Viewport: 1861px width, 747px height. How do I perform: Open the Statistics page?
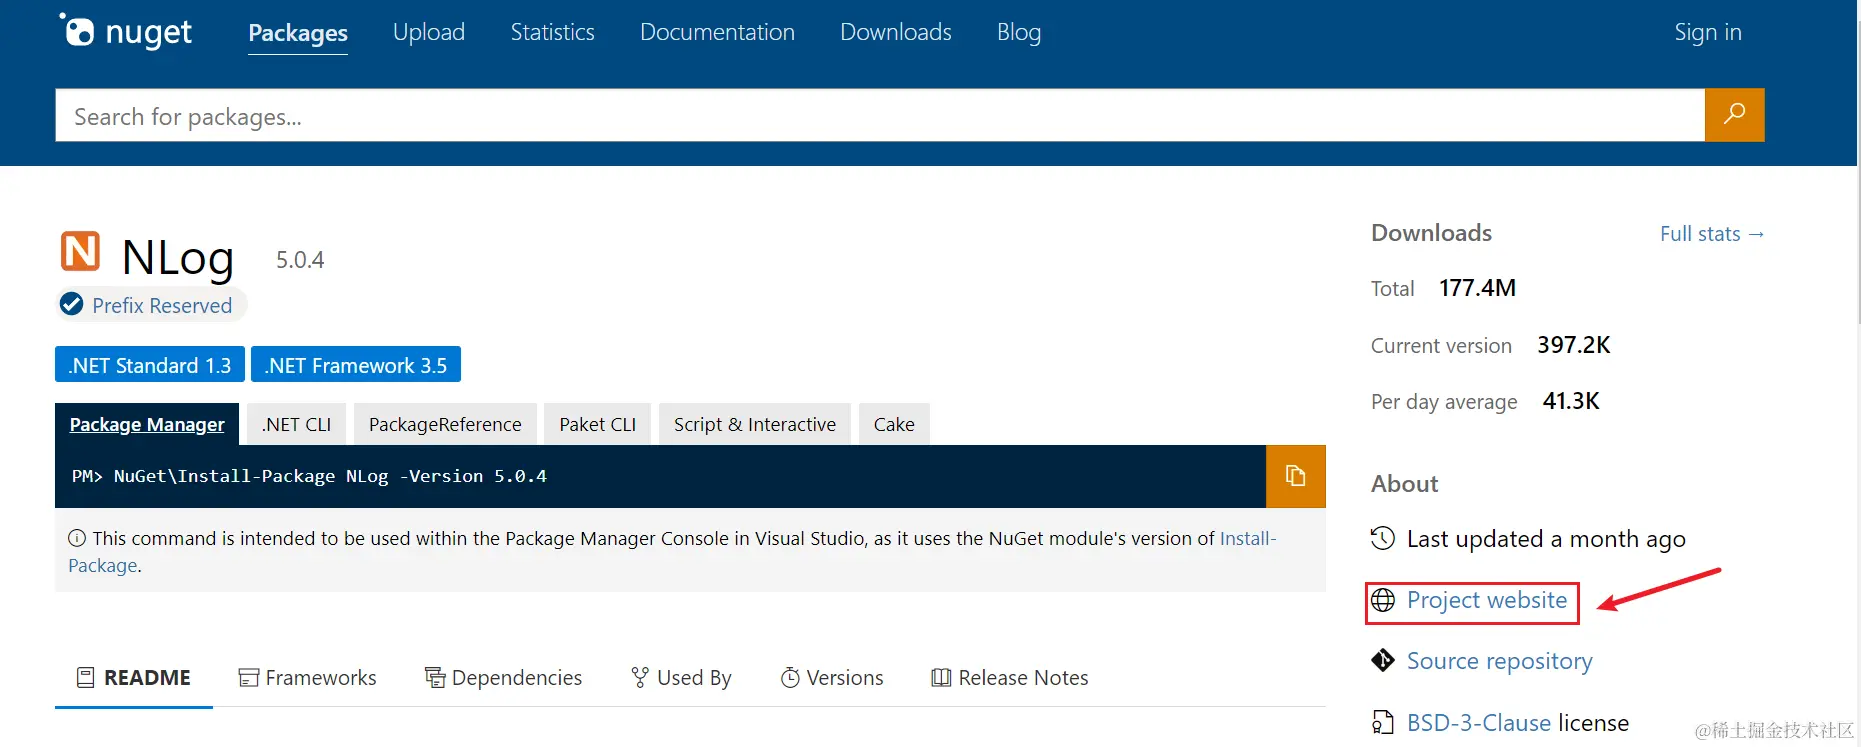[x=552, y=32]
